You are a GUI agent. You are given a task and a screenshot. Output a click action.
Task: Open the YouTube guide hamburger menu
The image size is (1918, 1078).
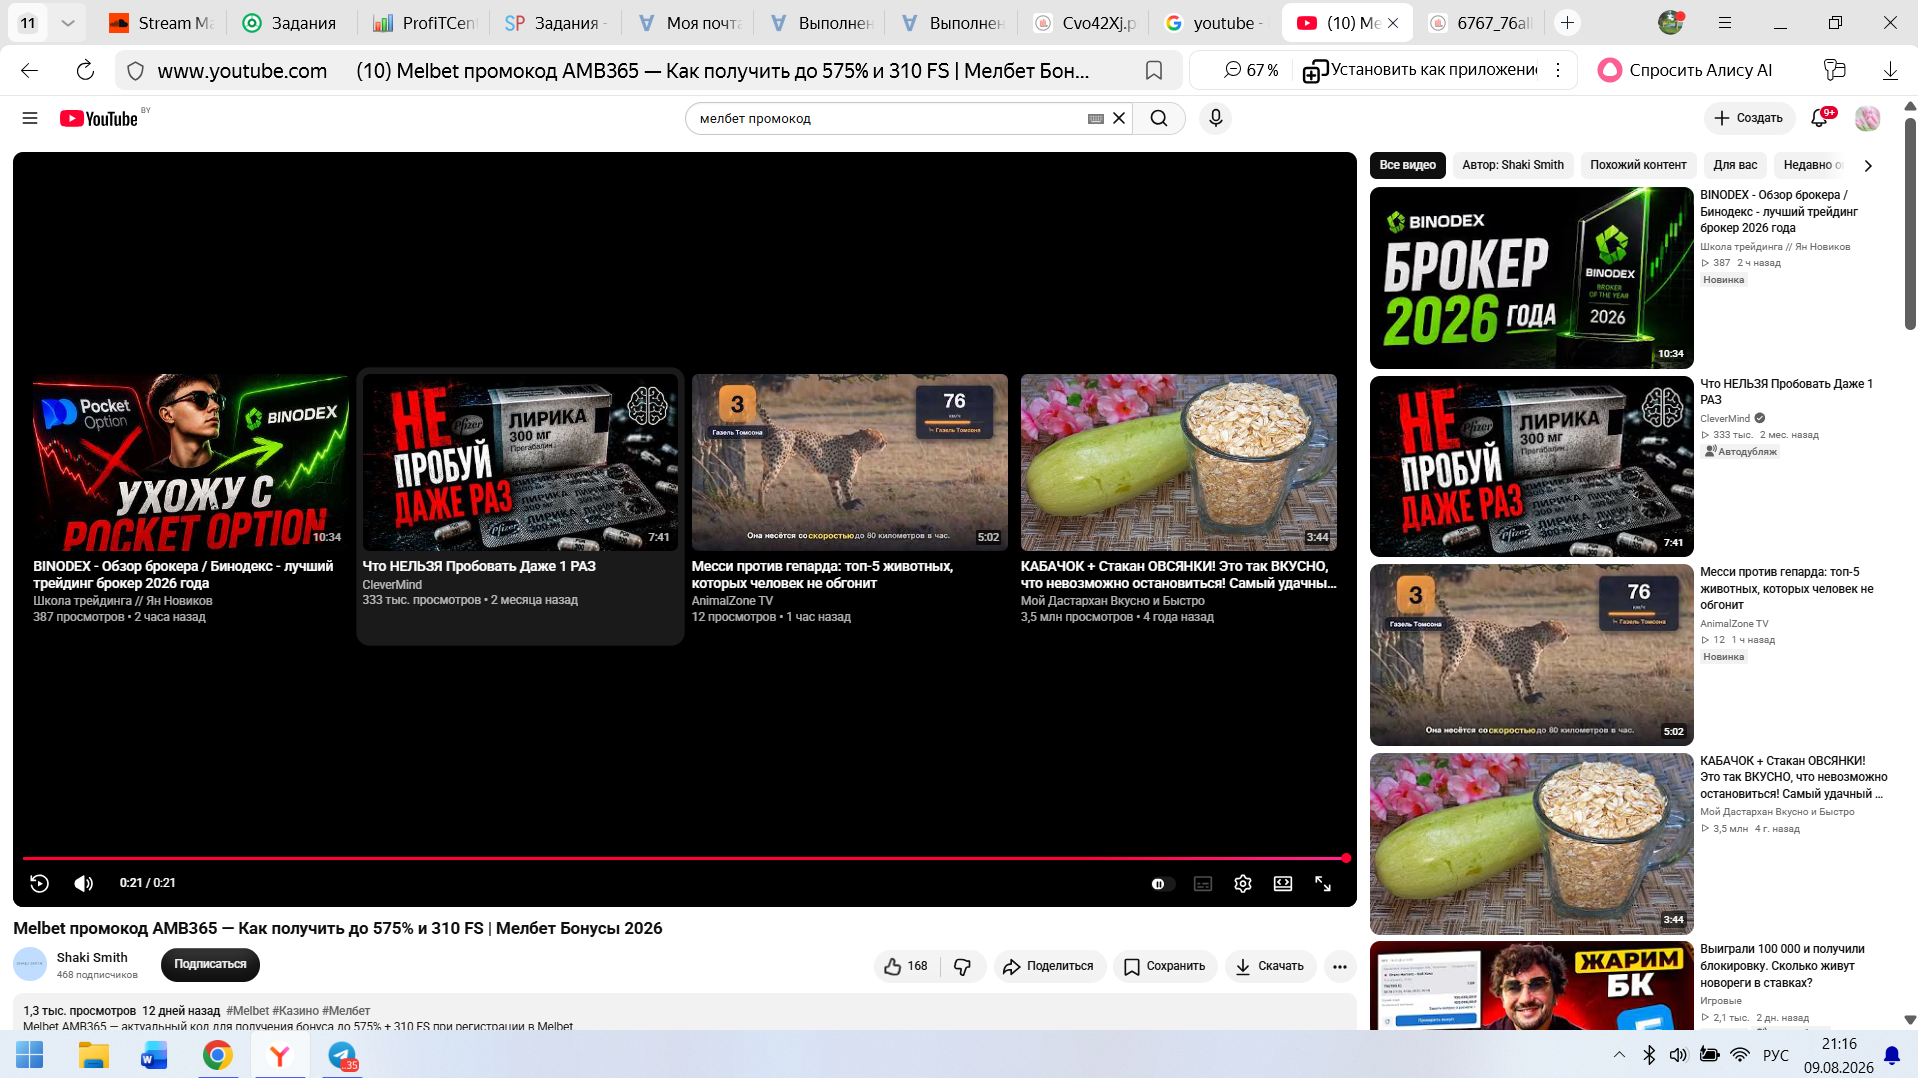pos(30,118)
